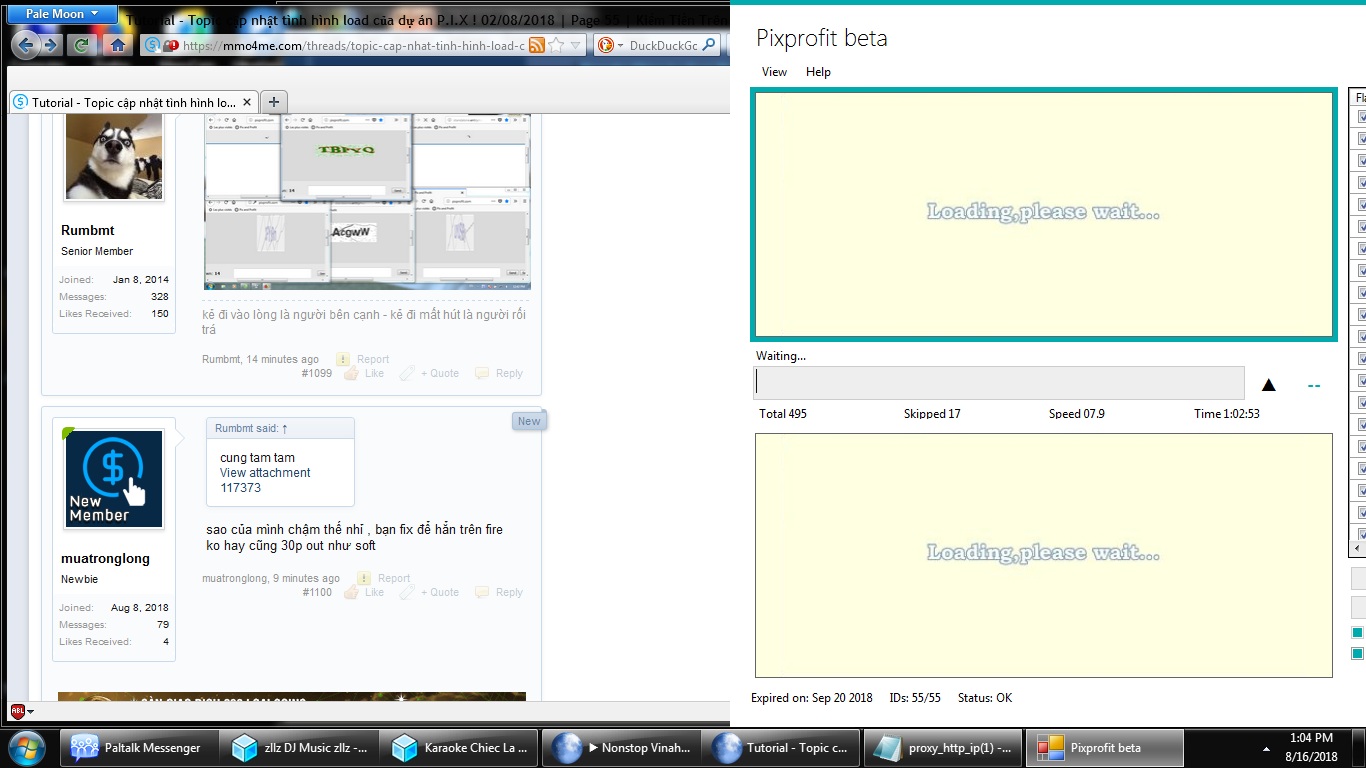Quote muatronglong's post #1100

431,592
